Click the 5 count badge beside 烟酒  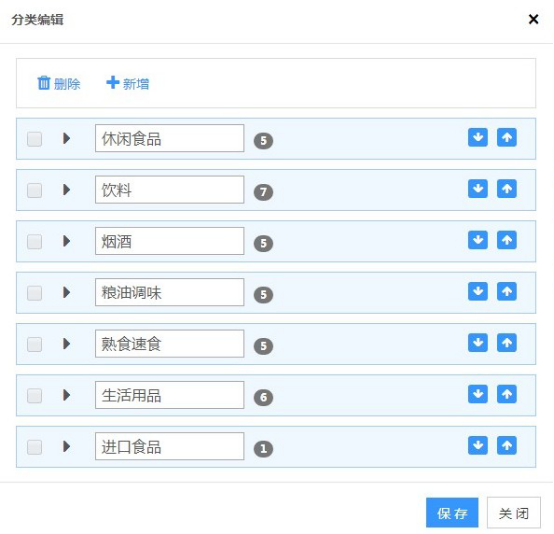click(263, 243)
